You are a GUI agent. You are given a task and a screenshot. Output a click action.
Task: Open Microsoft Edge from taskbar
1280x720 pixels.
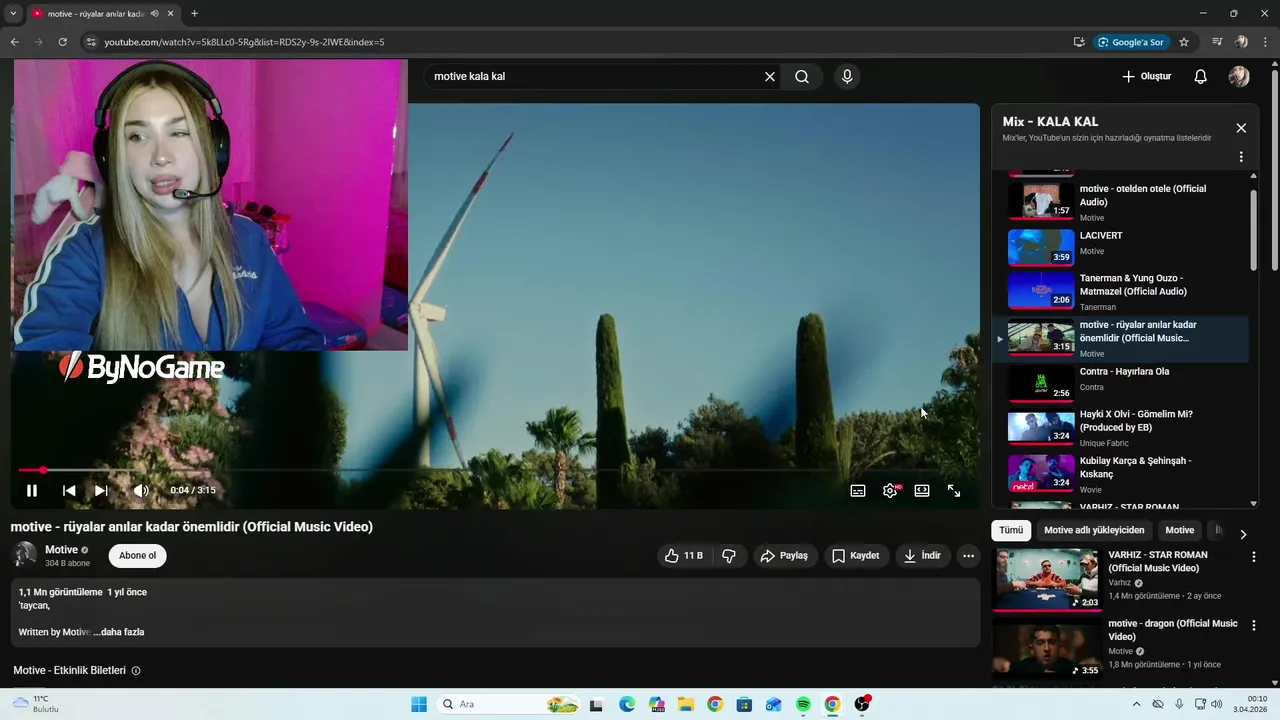pyautogui.click(x=627, y=704)
